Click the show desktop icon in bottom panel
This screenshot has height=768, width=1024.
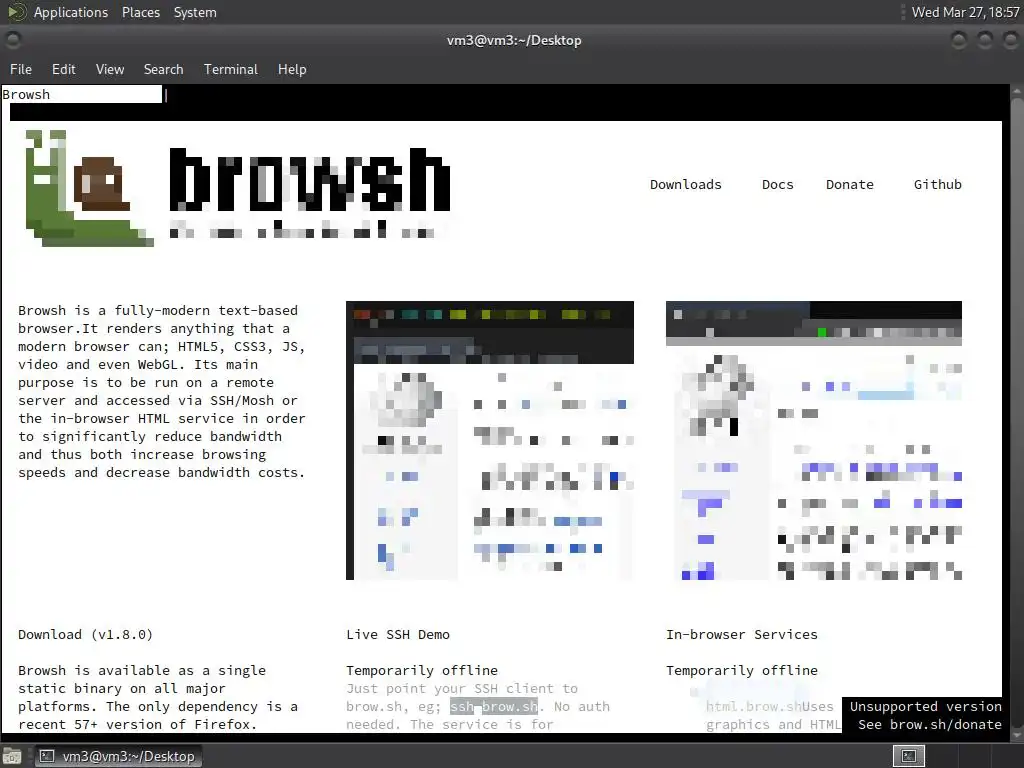(x=12, y=756)
